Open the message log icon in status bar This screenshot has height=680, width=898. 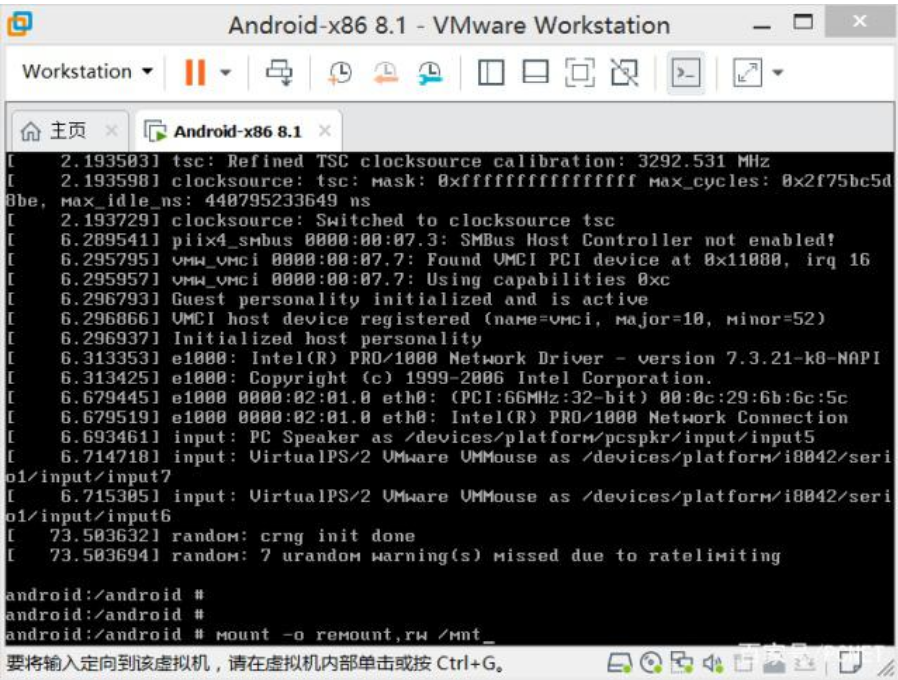[850, 663]
